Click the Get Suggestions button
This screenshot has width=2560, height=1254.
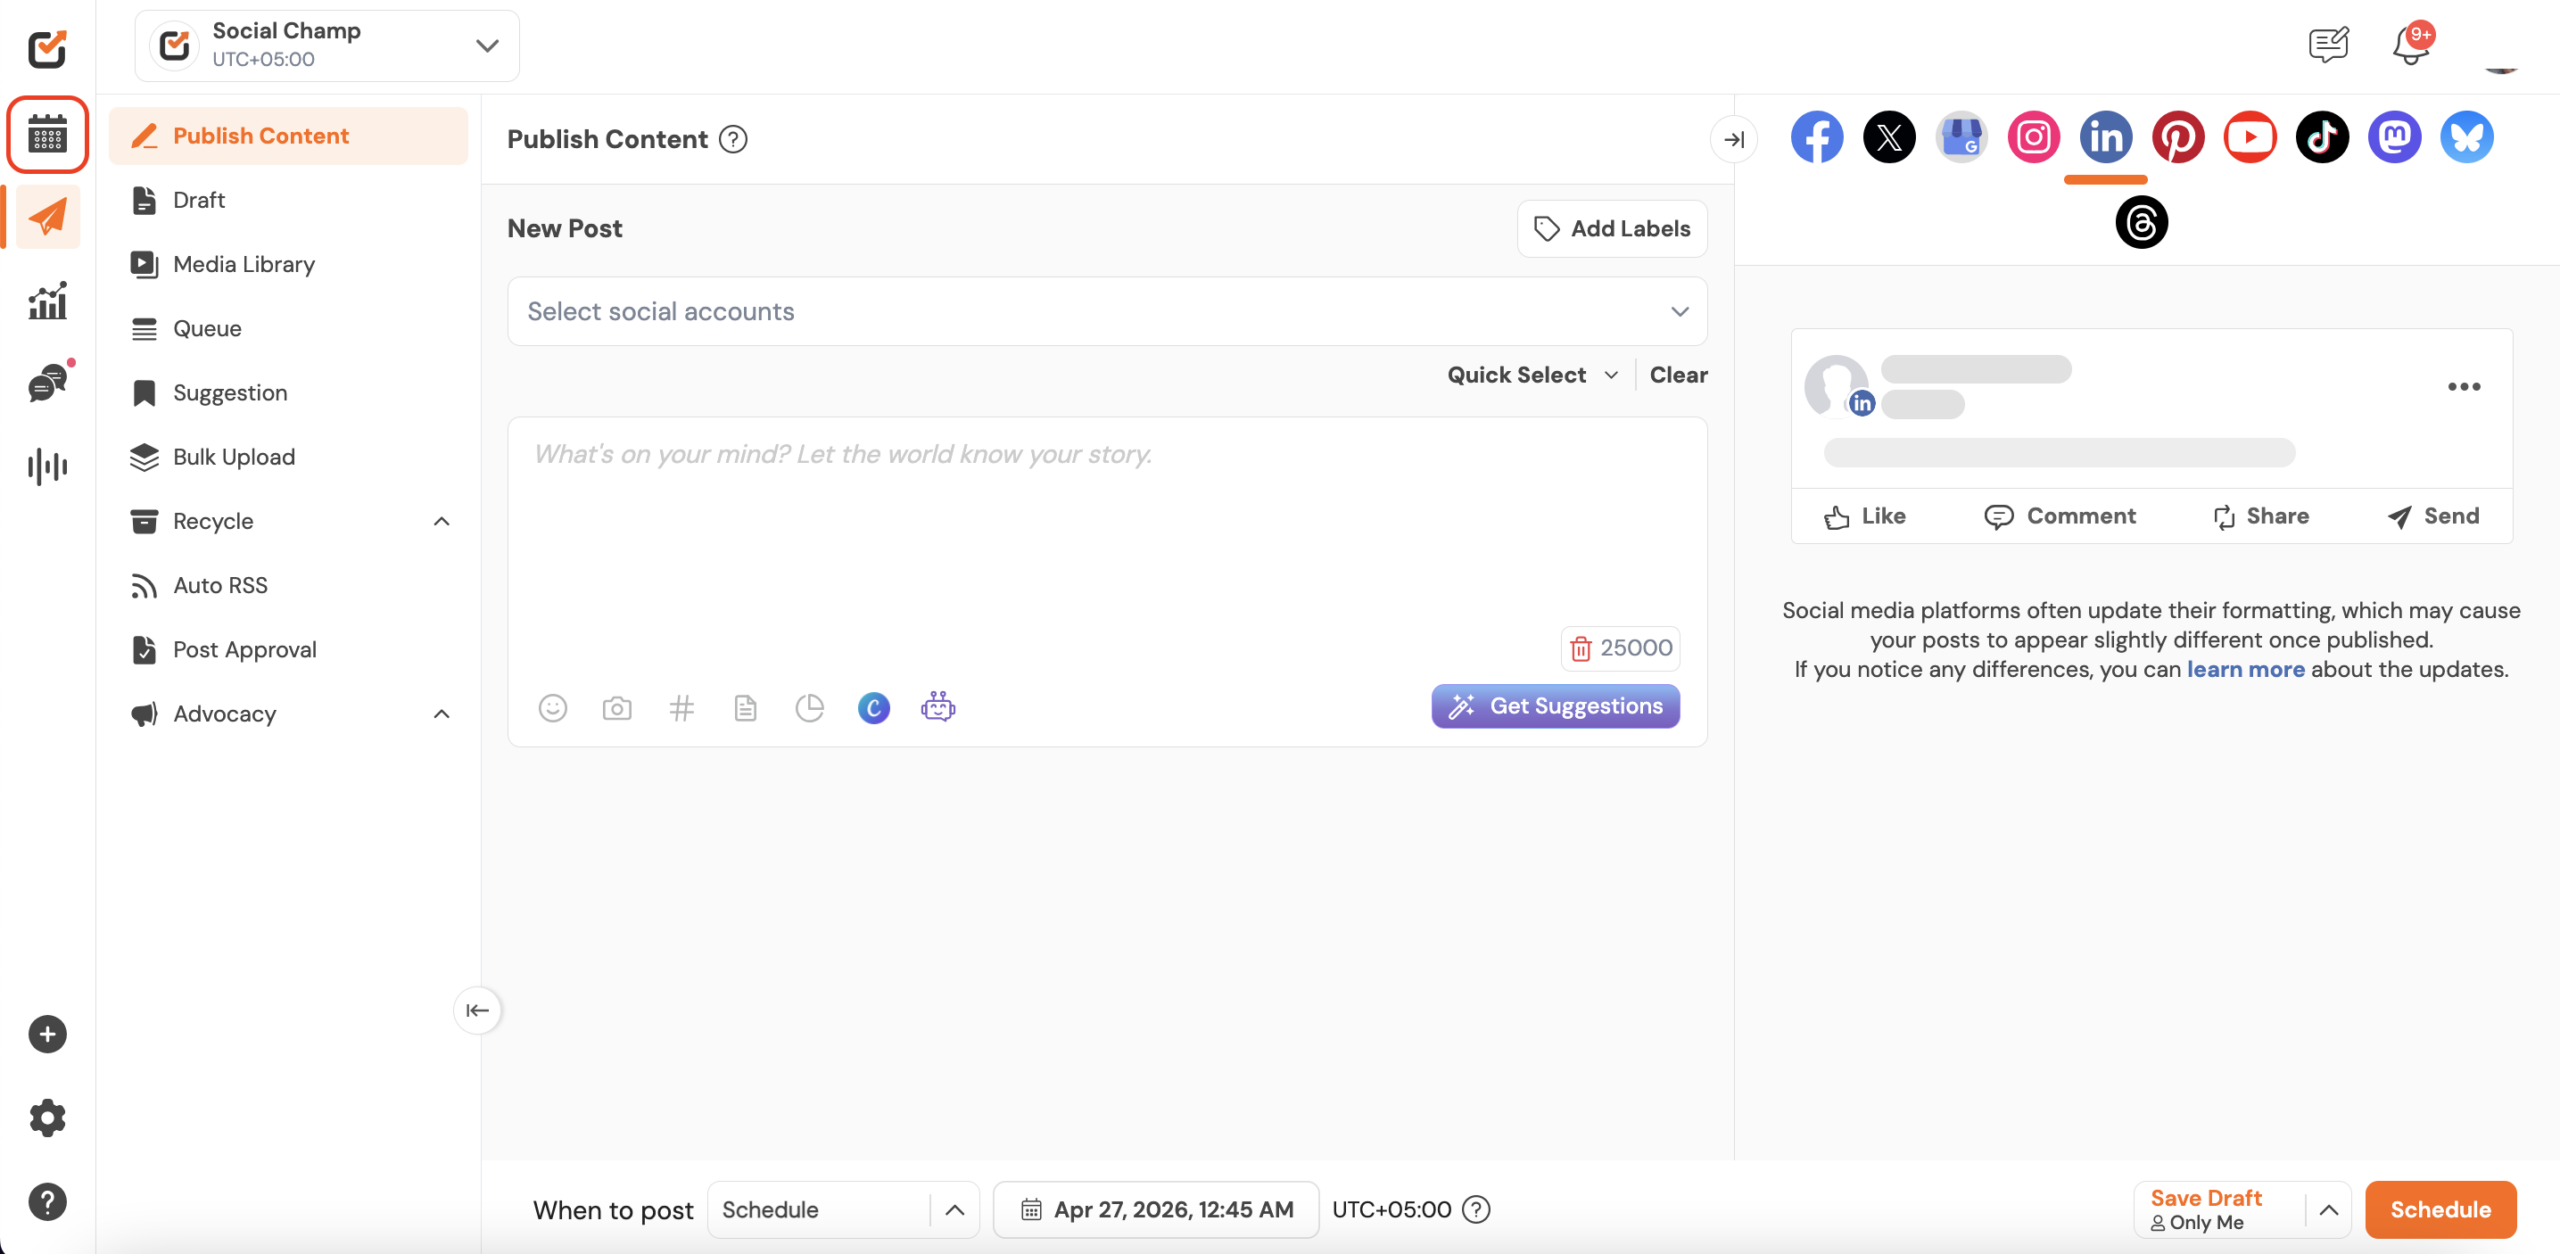coord(1555,706)
